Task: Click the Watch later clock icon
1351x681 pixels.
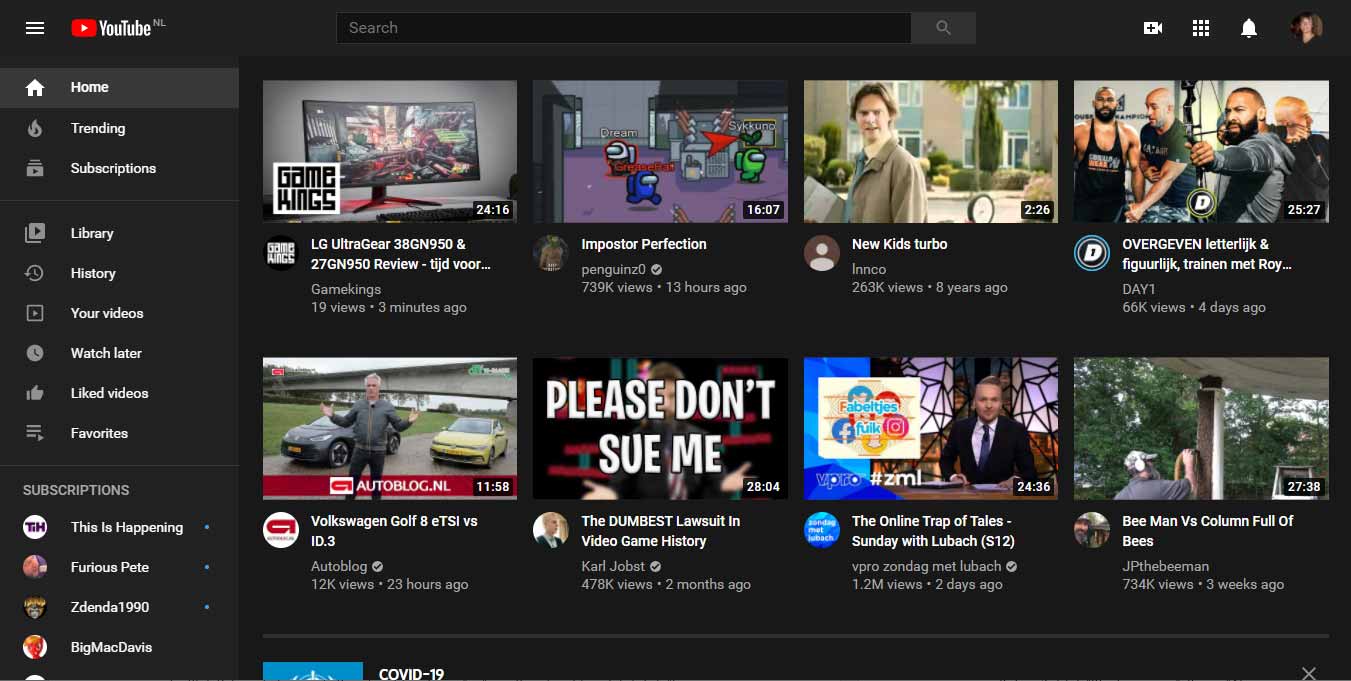Action: pyautogui.click(x=35, y=353)
